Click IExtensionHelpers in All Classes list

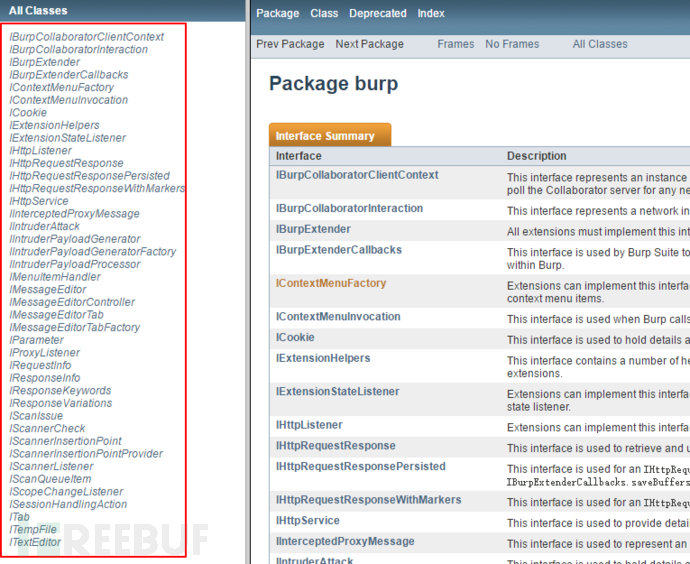tap(54, 125)
